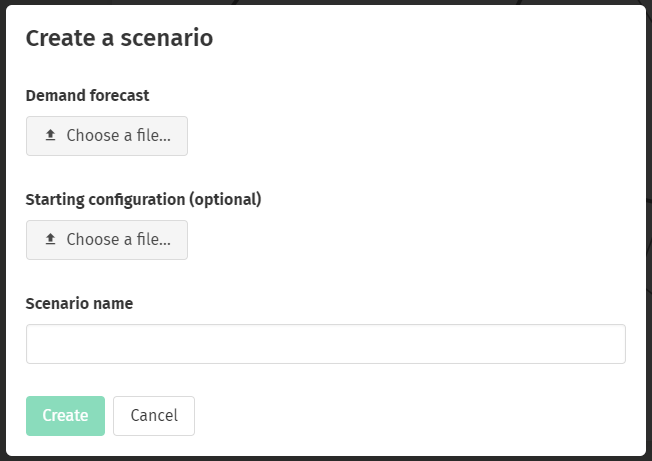Click the word "Create" on the green button
The image size is (652, 461).
(x=65, y=415)
